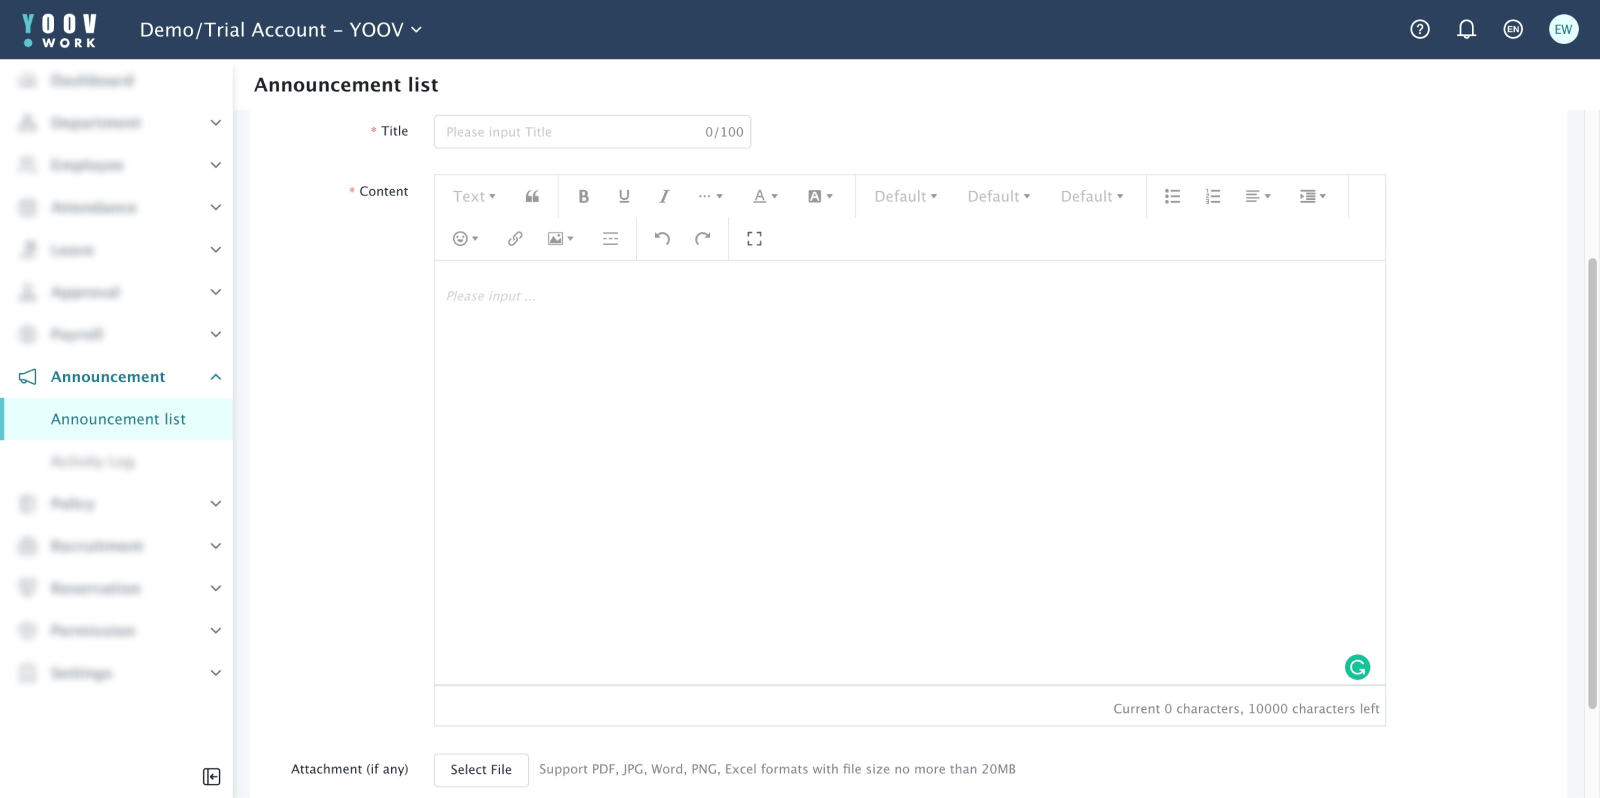Undo the last edit in the editor

(x=662, y=239)
